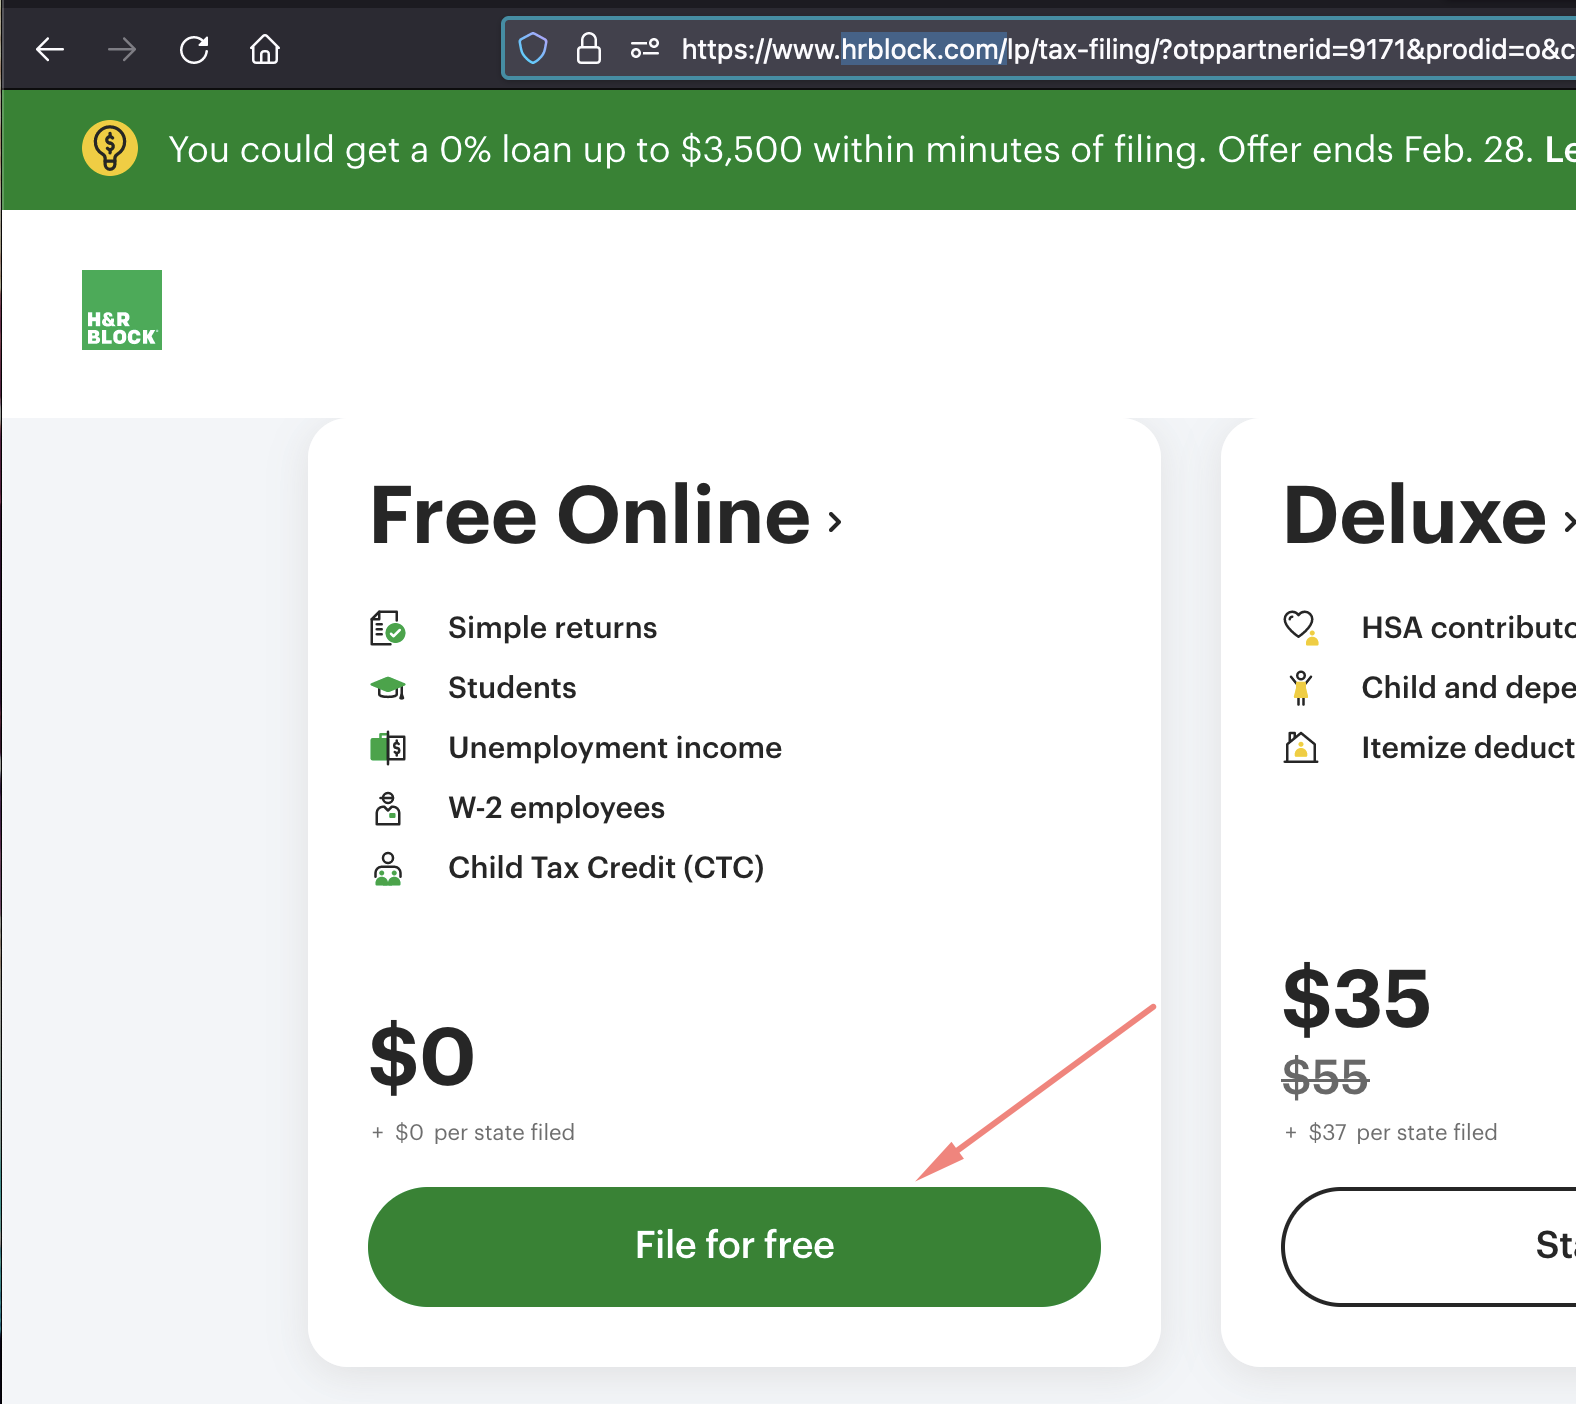The image size is (1576, 1404).
Task: Click the Simple returns document icon
Action: coord(388,628)
